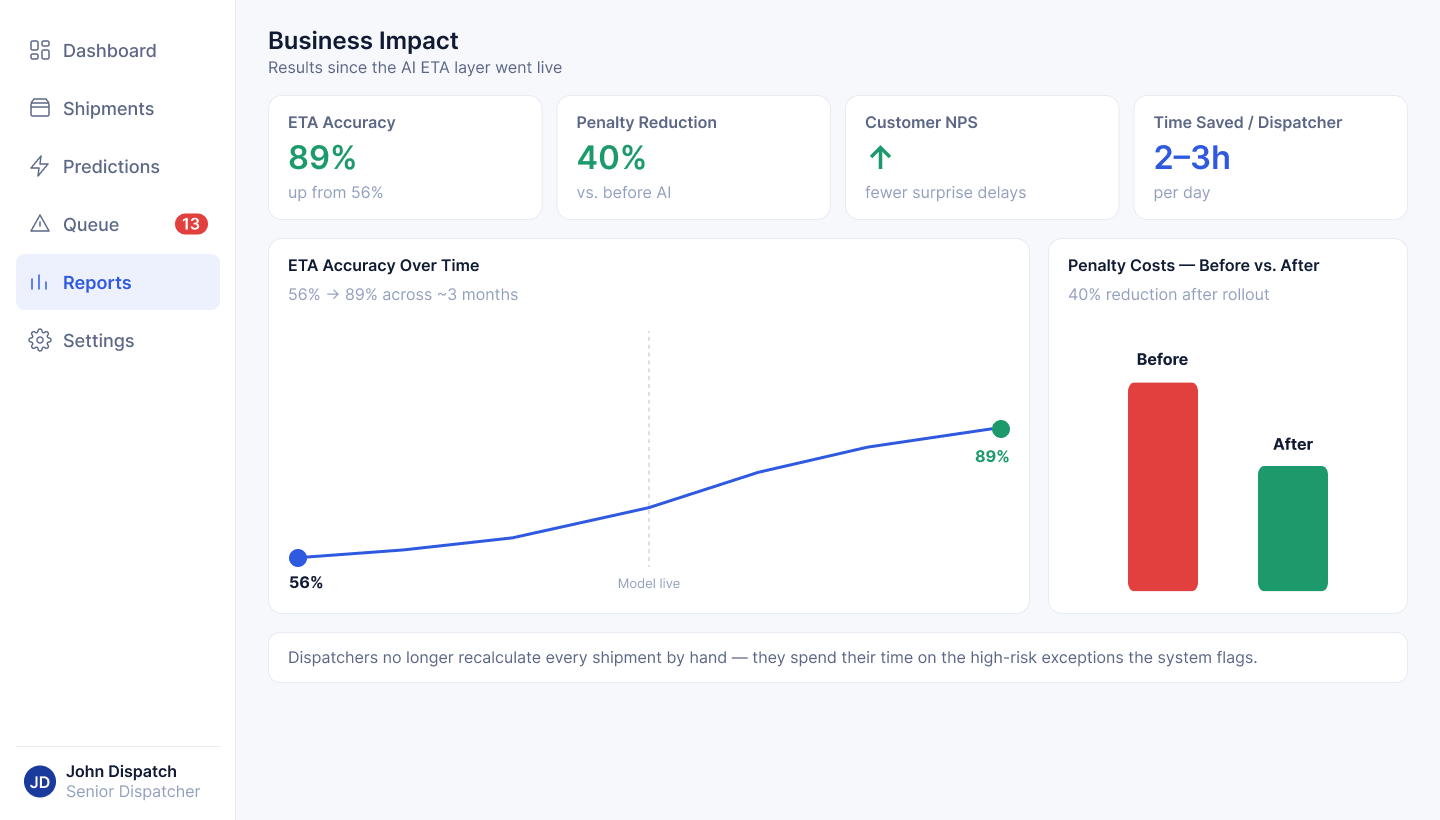This screenshot has height=820, width=1440.
Task: Open the Settings gear icon
Action: click(x=40, y=340)
